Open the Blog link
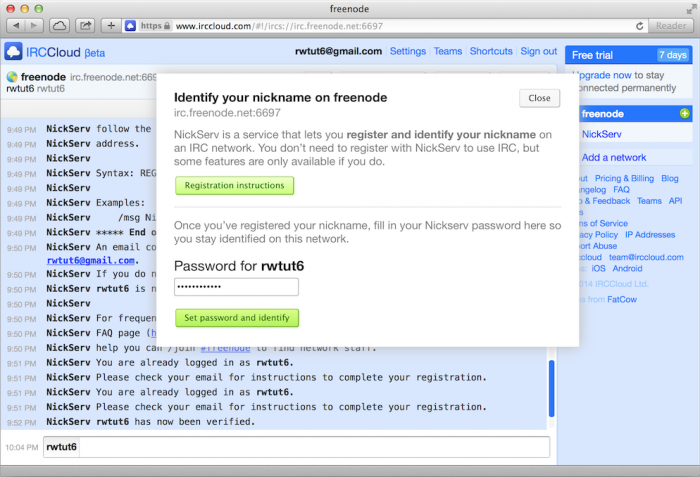The image size is (700, 477). (670, 178)
